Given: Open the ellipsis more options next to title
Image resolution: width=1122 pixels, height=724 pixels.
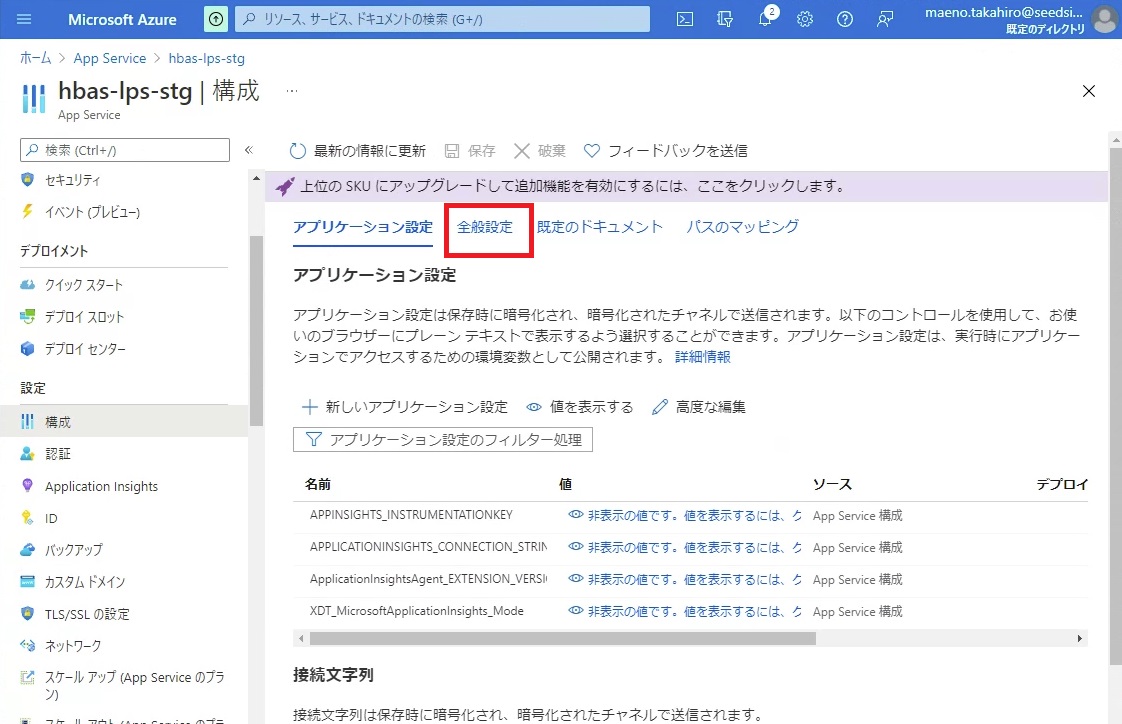Looking at the screenshot, I should 292,91.
